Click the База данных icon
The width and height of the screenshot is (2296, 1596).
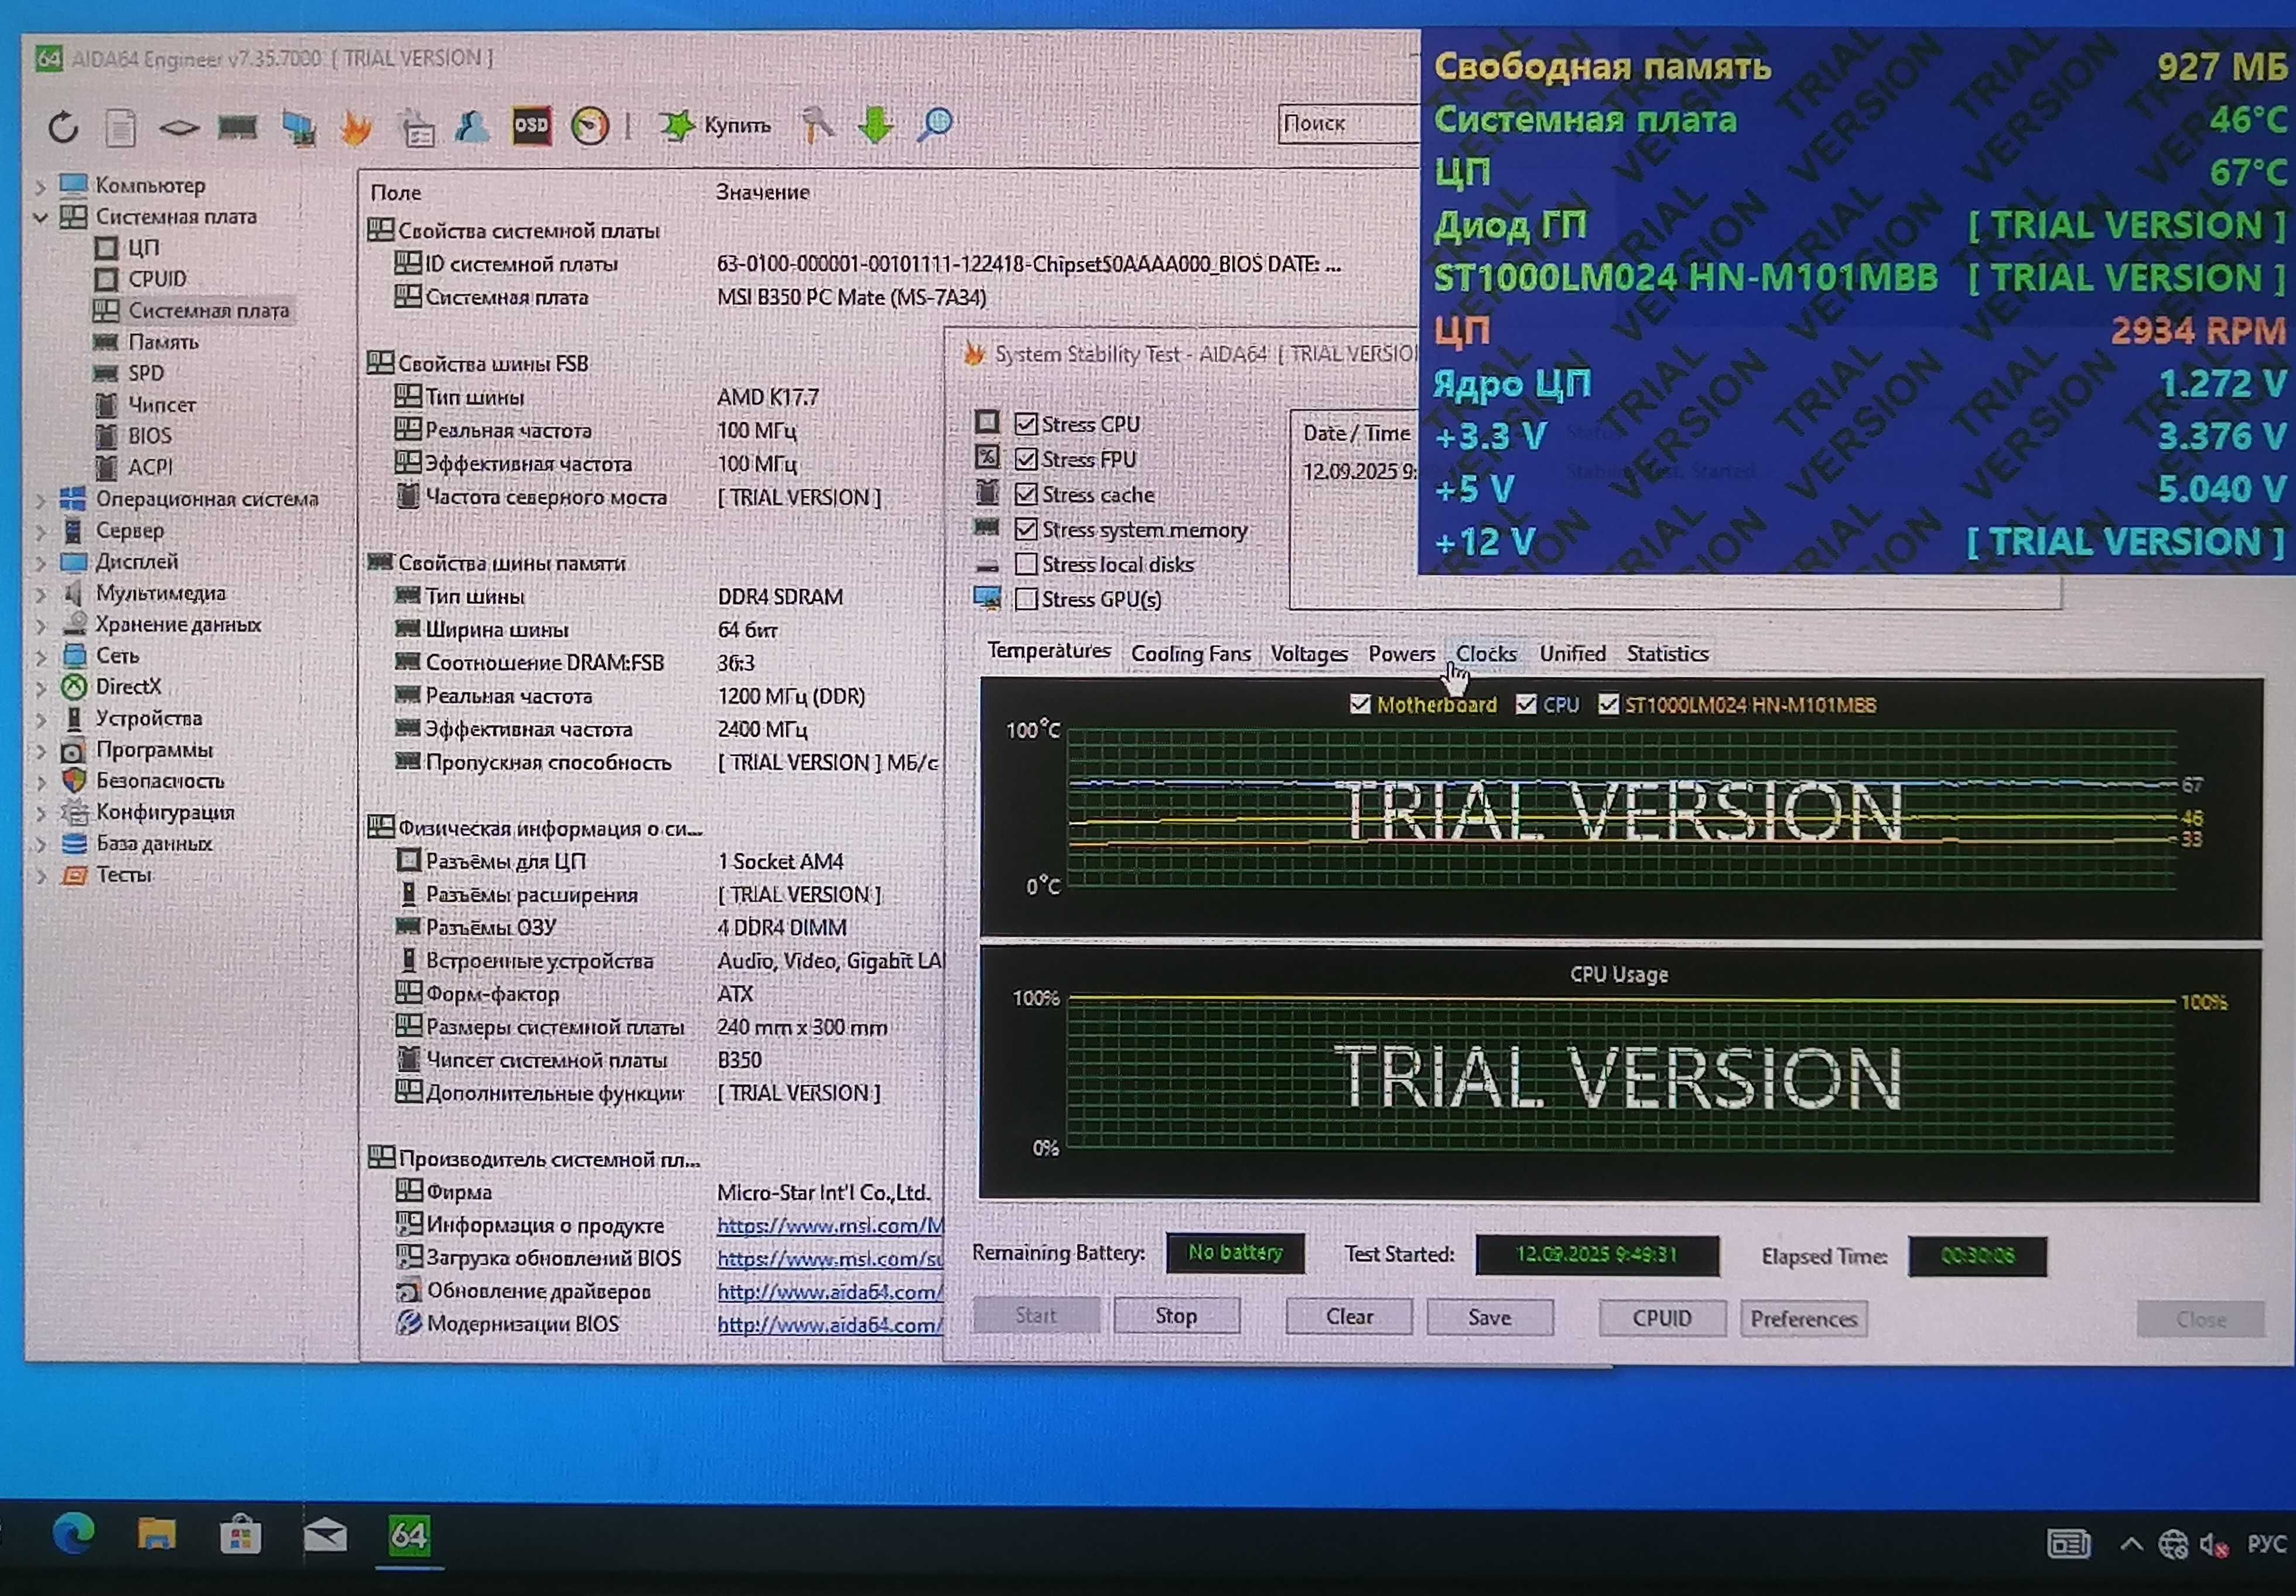74,844
